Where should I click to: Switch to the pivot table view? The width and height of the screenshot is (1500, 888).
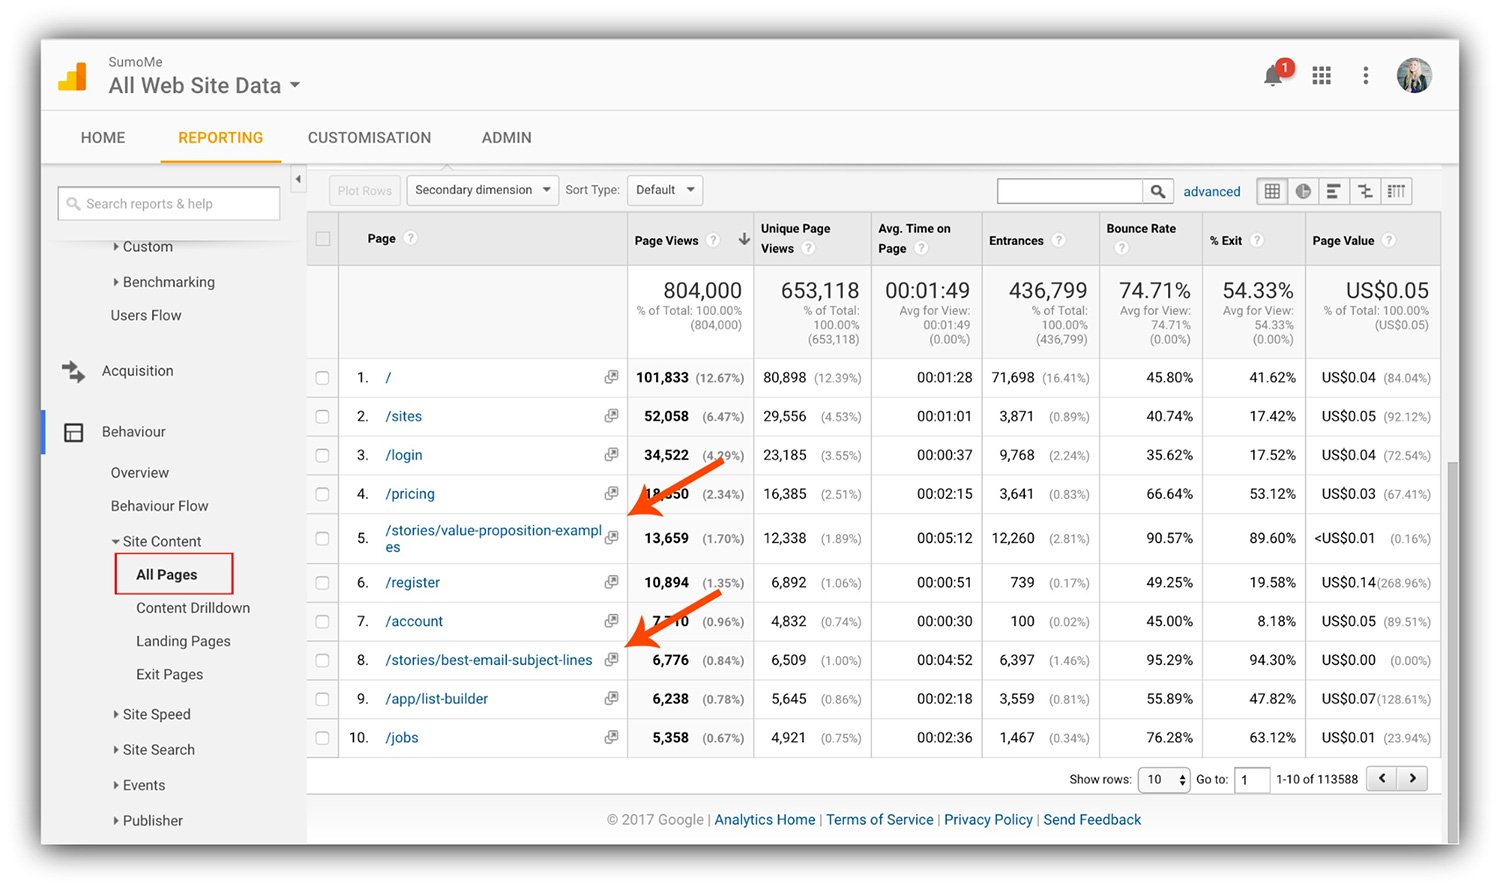[x=1397, y=190]
